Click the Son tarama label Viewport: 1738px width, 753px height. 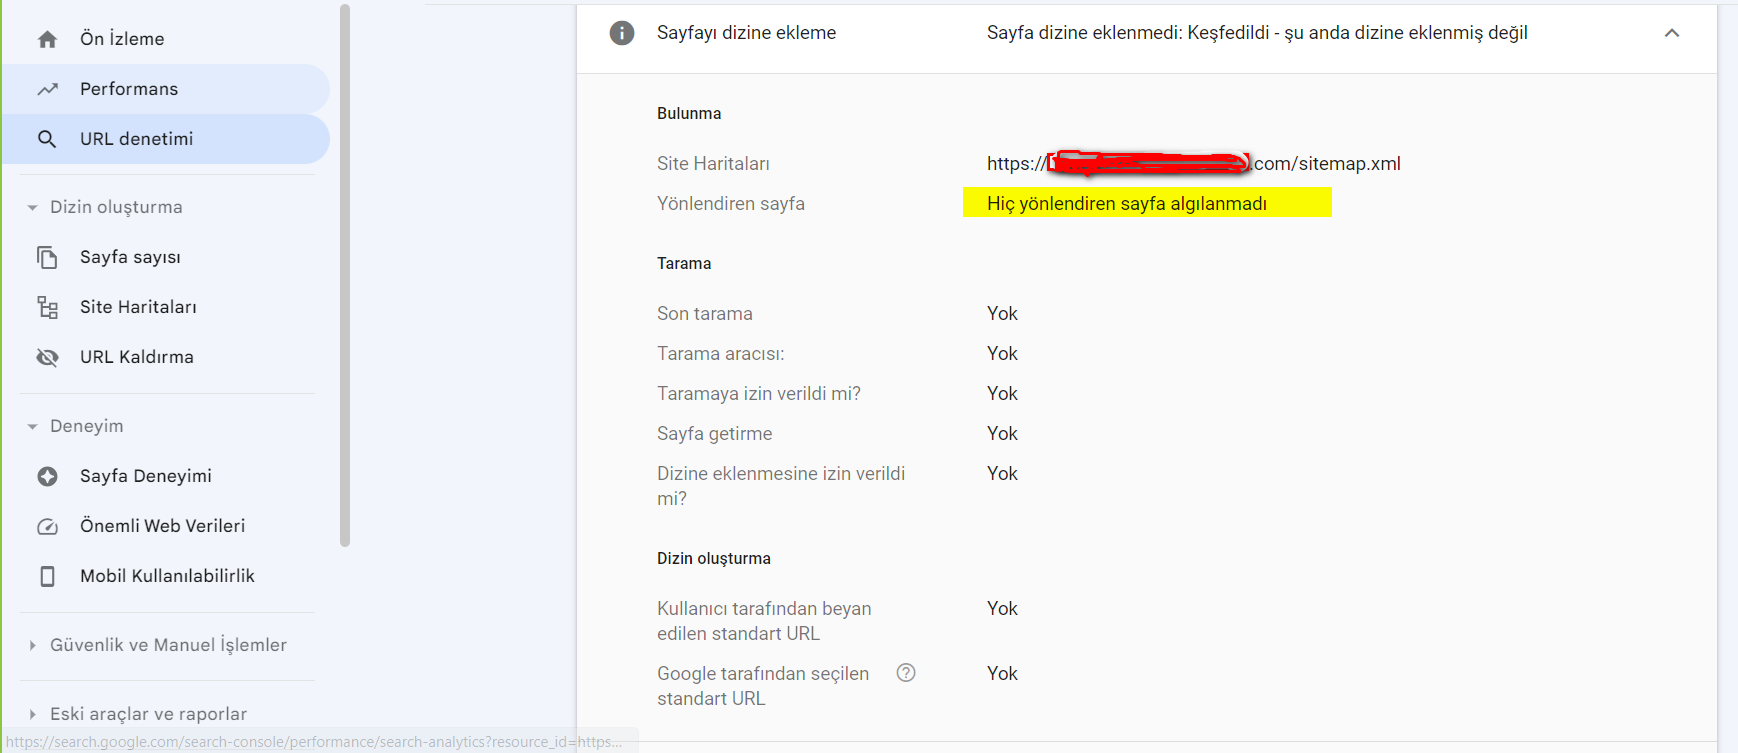tap(705, 313)
